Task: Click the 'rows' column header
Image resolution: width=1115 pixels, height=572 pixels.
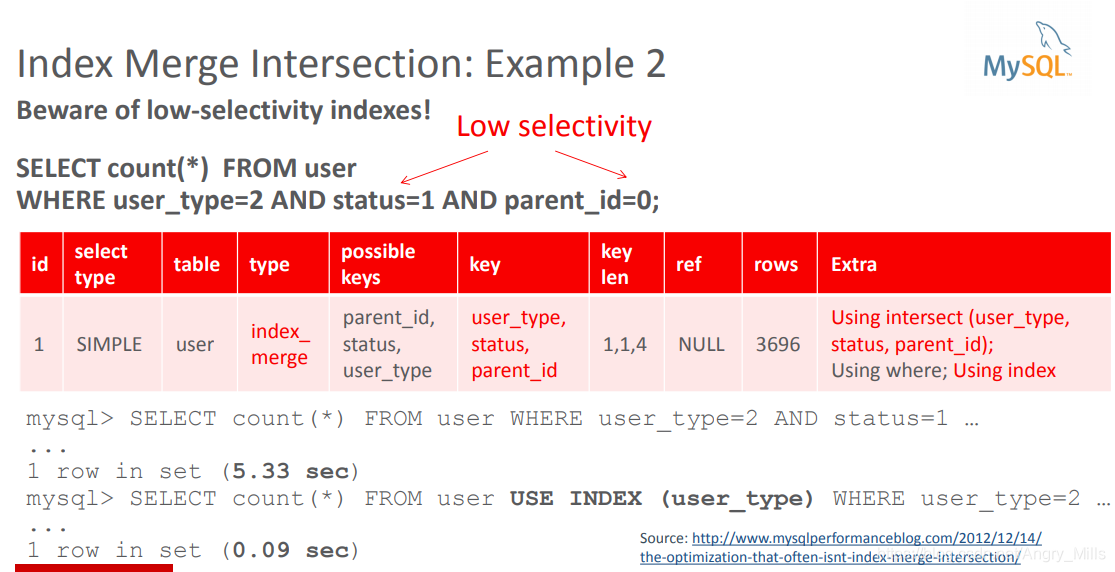Action: pos(779,264)
